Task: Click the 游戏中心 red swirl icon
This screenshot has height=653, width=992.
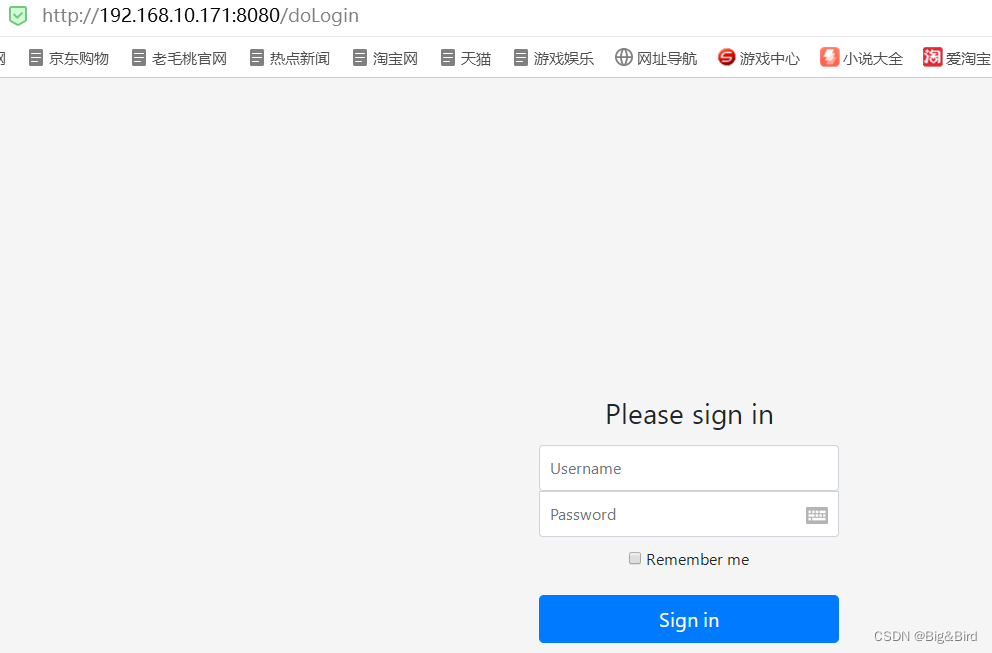Action: point(726,58)
